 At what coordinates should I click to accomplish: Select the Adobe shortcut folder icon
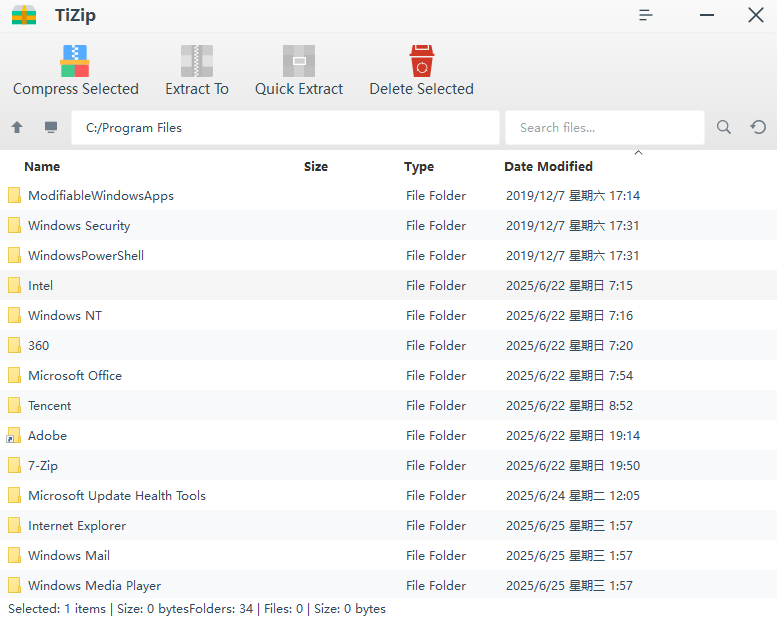[13, 435]
